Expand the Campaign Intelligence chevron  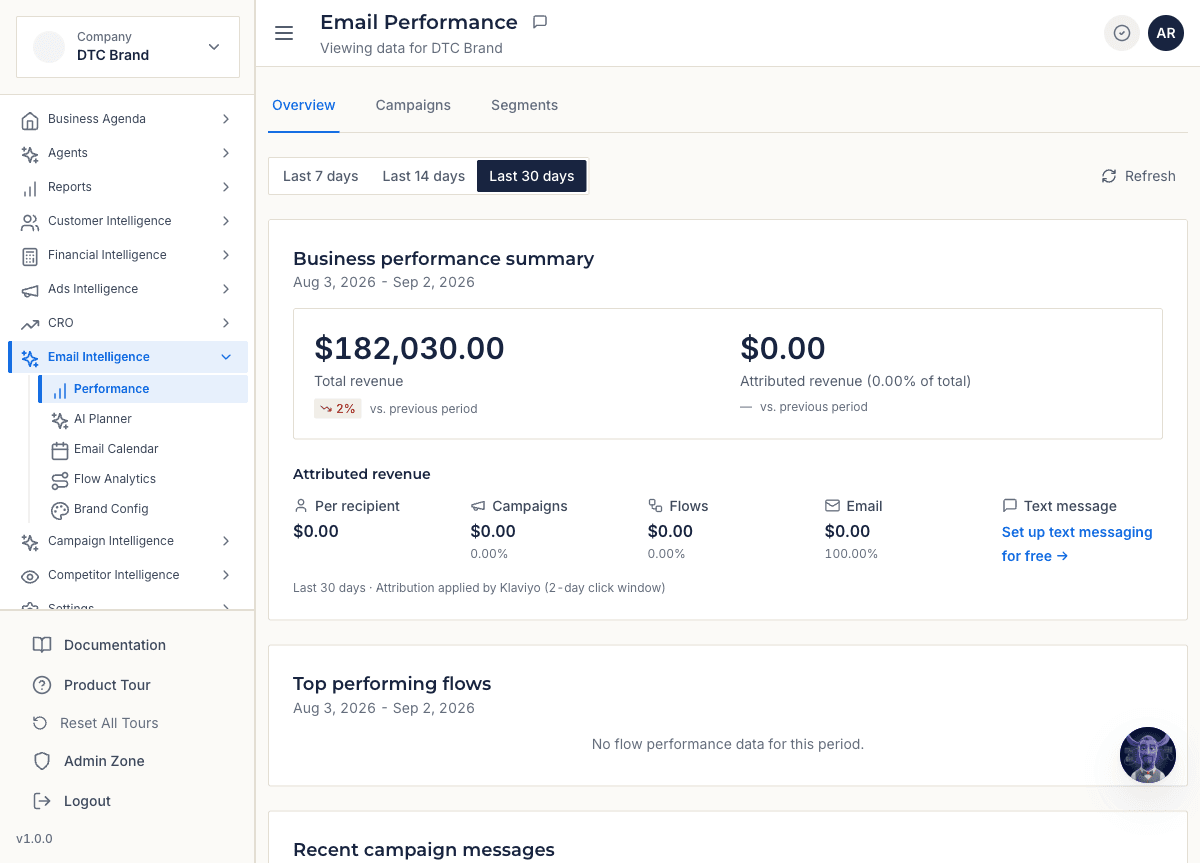pyautogui.click(x=226, y=541)
